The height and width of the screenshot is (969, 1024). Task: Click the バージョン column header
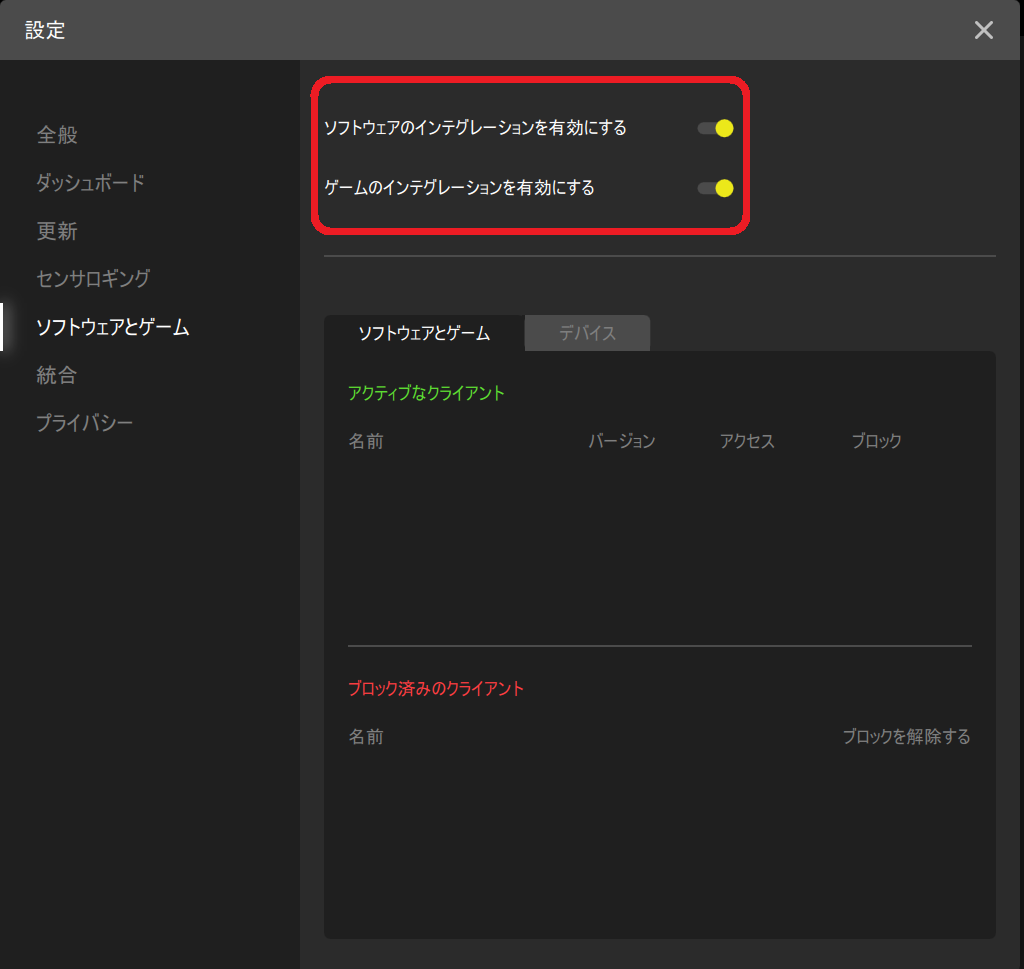coord(623,441)
